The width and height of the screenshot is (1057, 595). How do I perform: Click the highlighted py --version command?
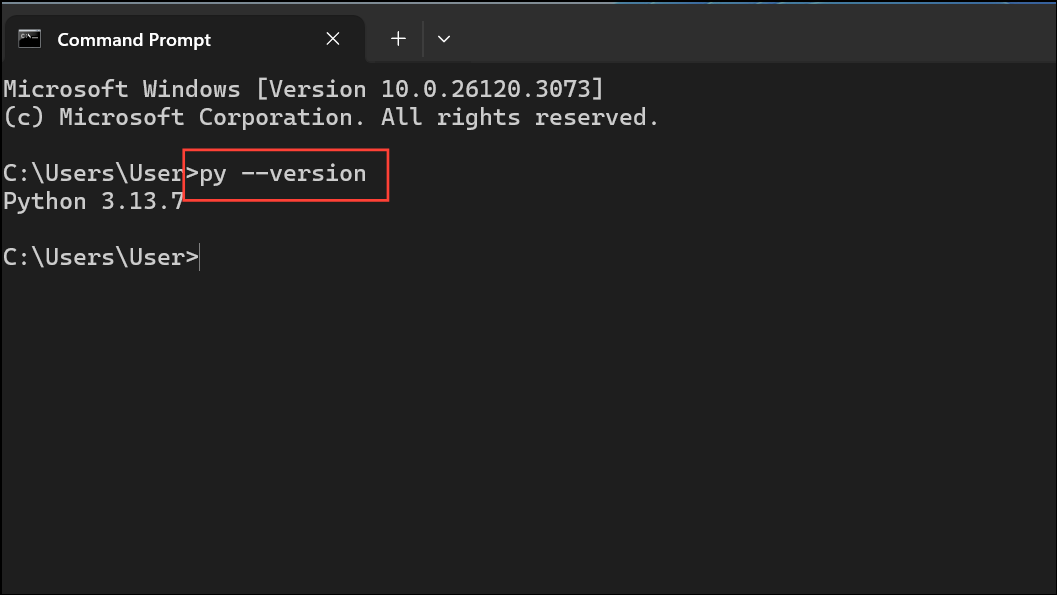point(285,173)
